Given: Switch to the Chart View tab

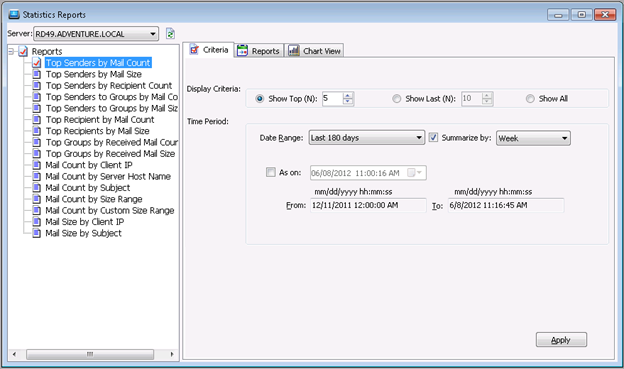Looking at the screenshot, I should [314, 51].
